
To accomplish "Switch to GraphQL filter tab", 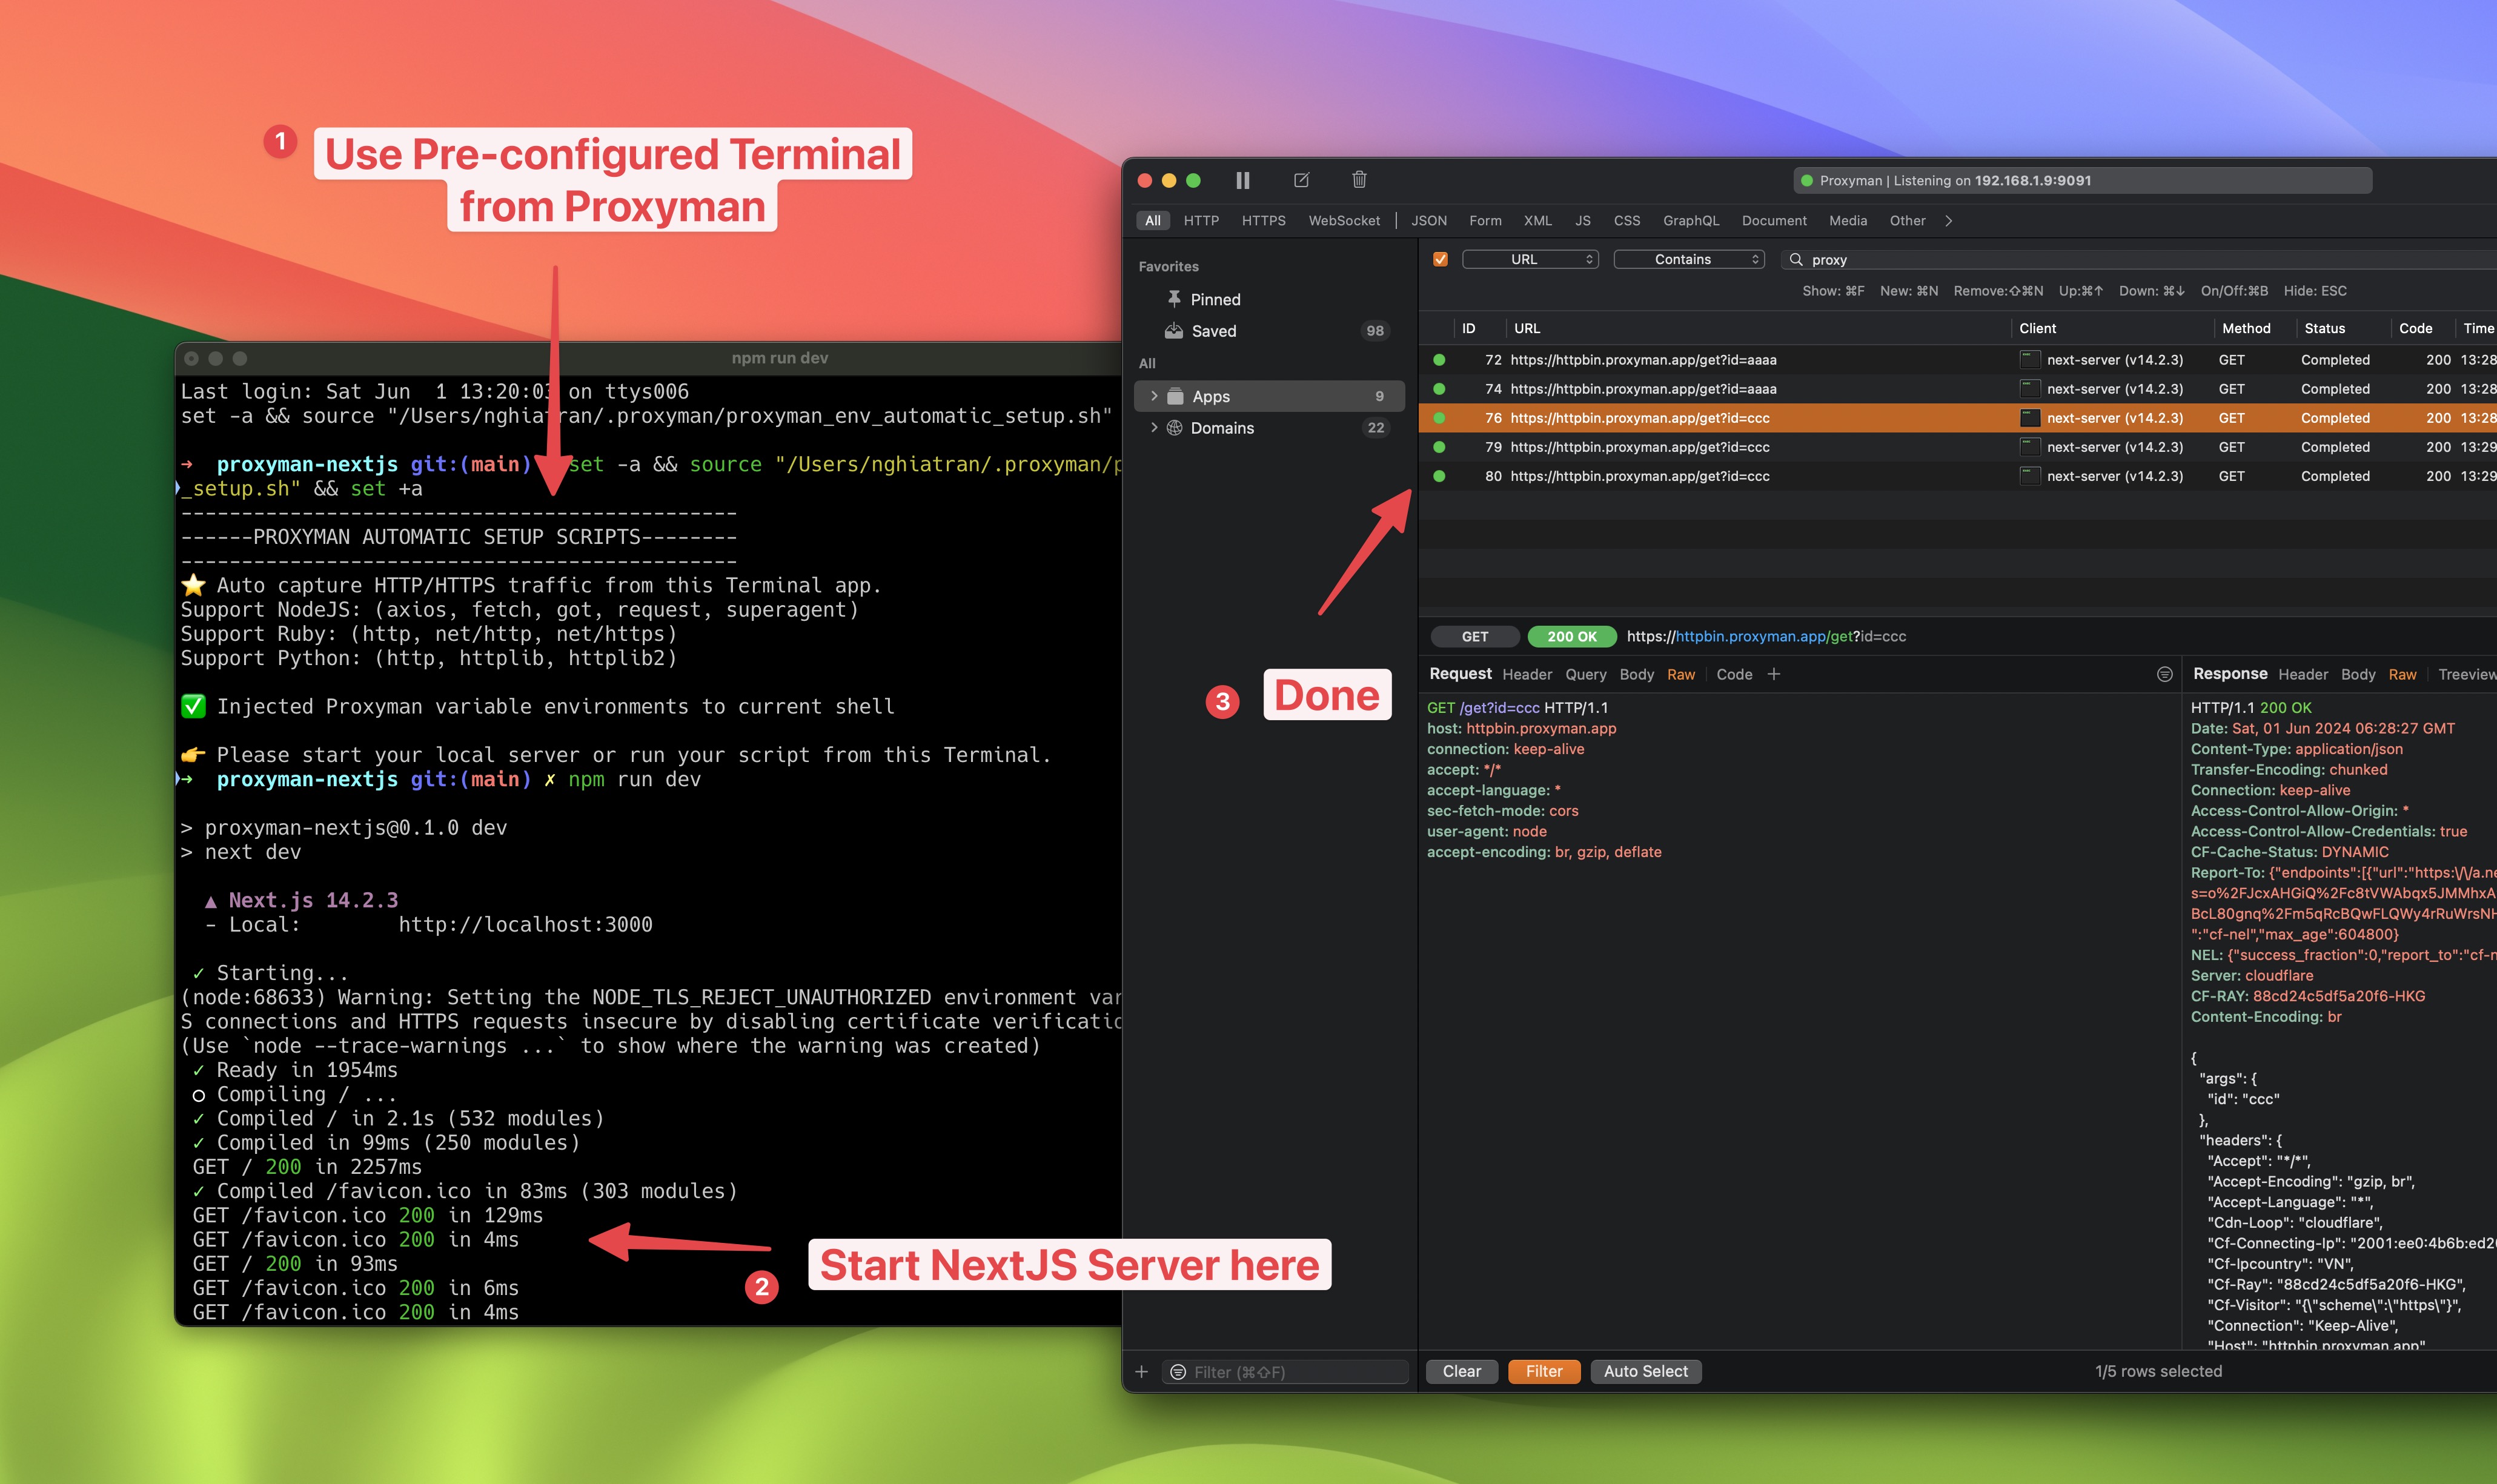I will pos(1690,221).
